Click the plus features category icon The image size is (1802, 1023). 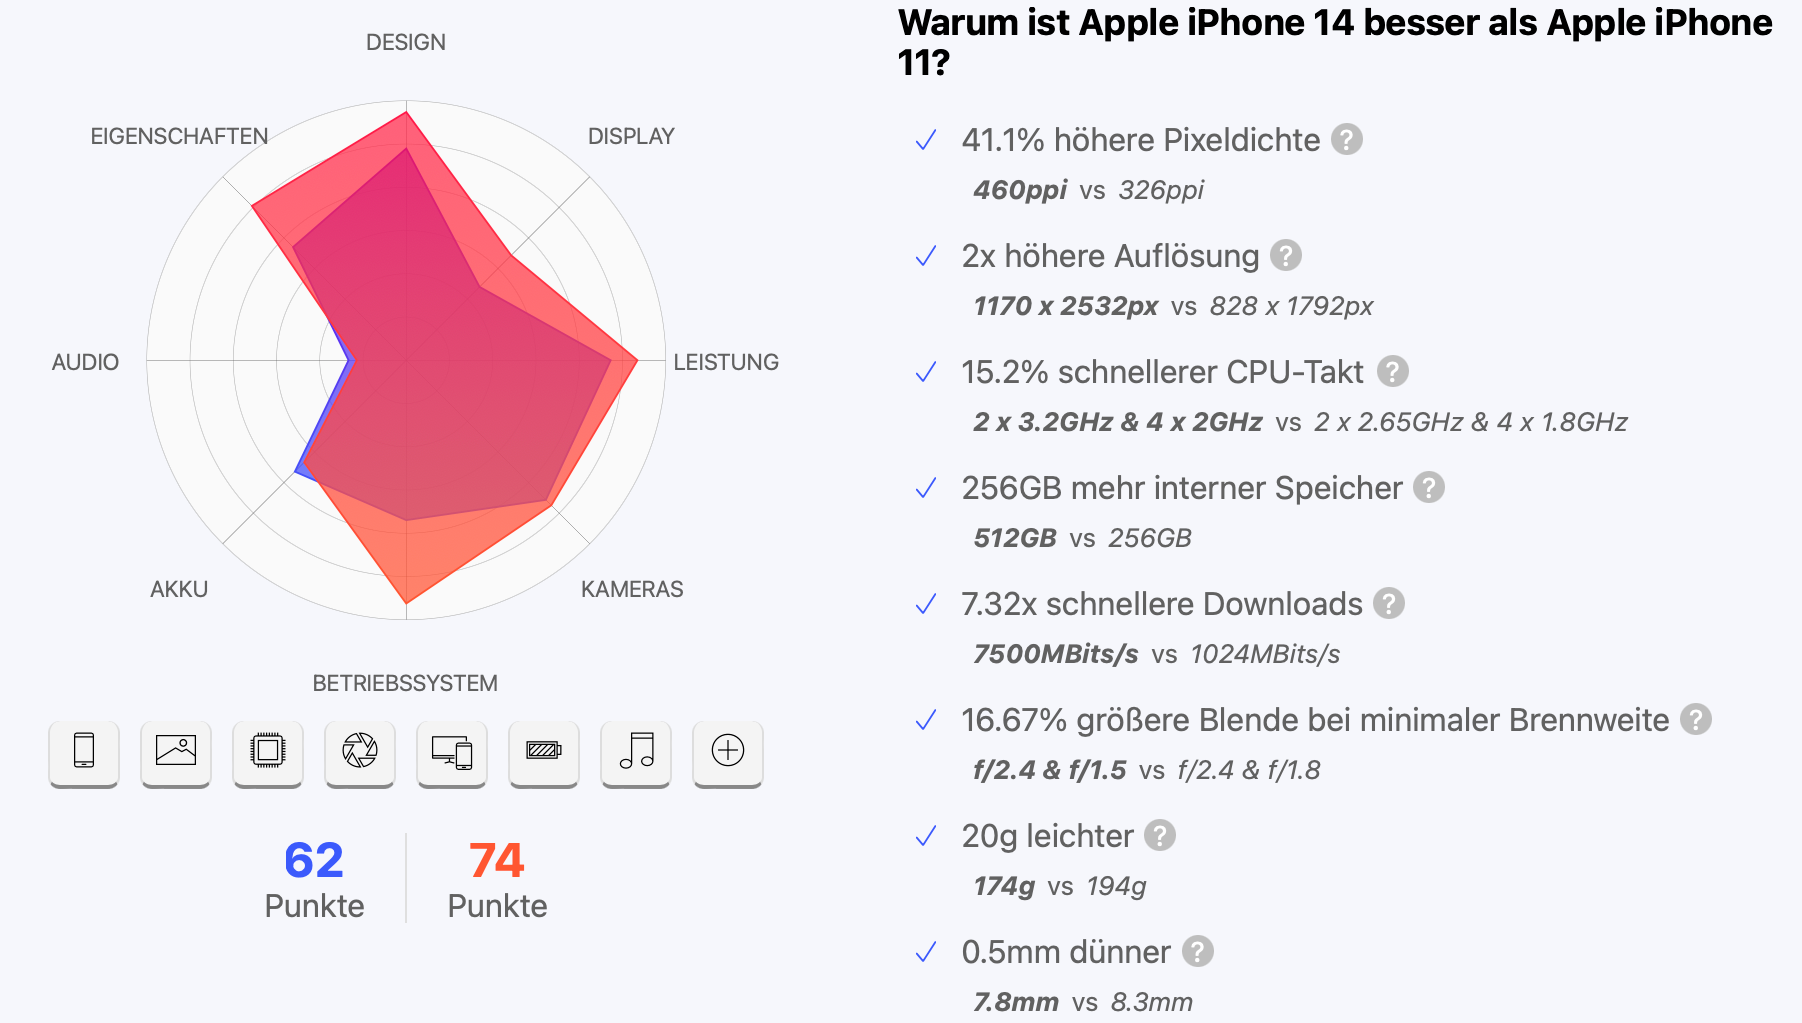pos(728,751)
